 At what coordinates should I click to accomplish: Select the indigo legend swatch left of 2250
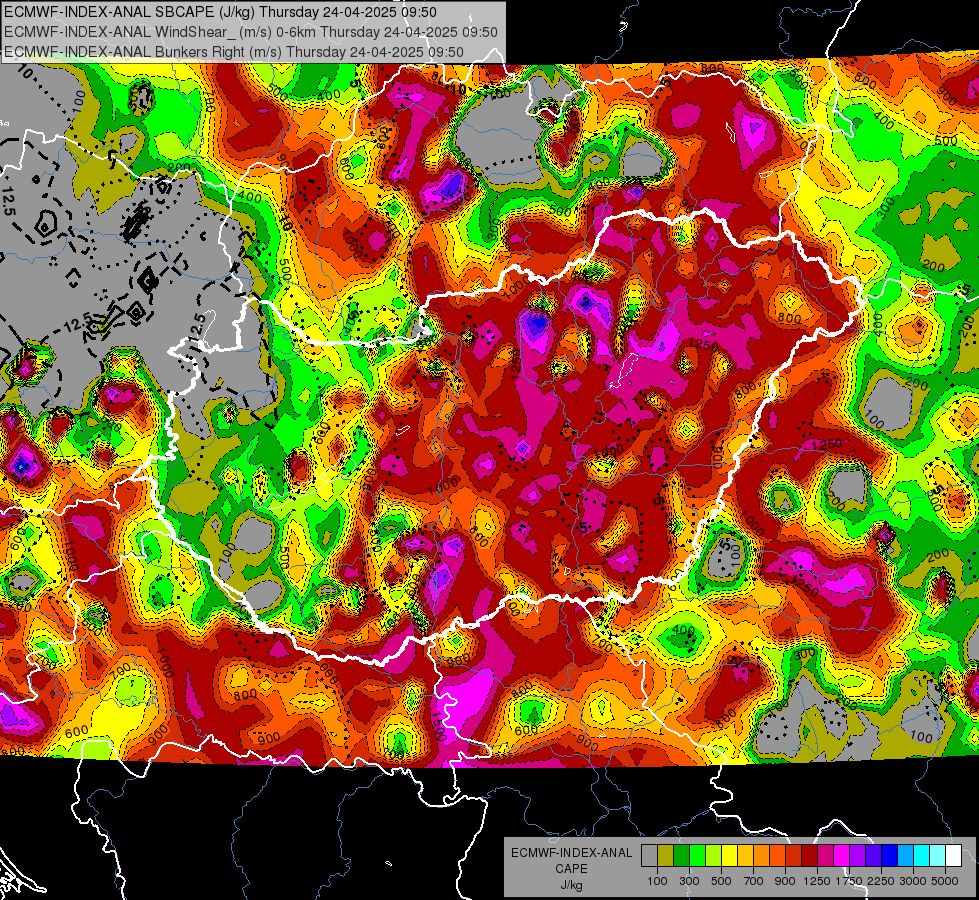(873, 855)
